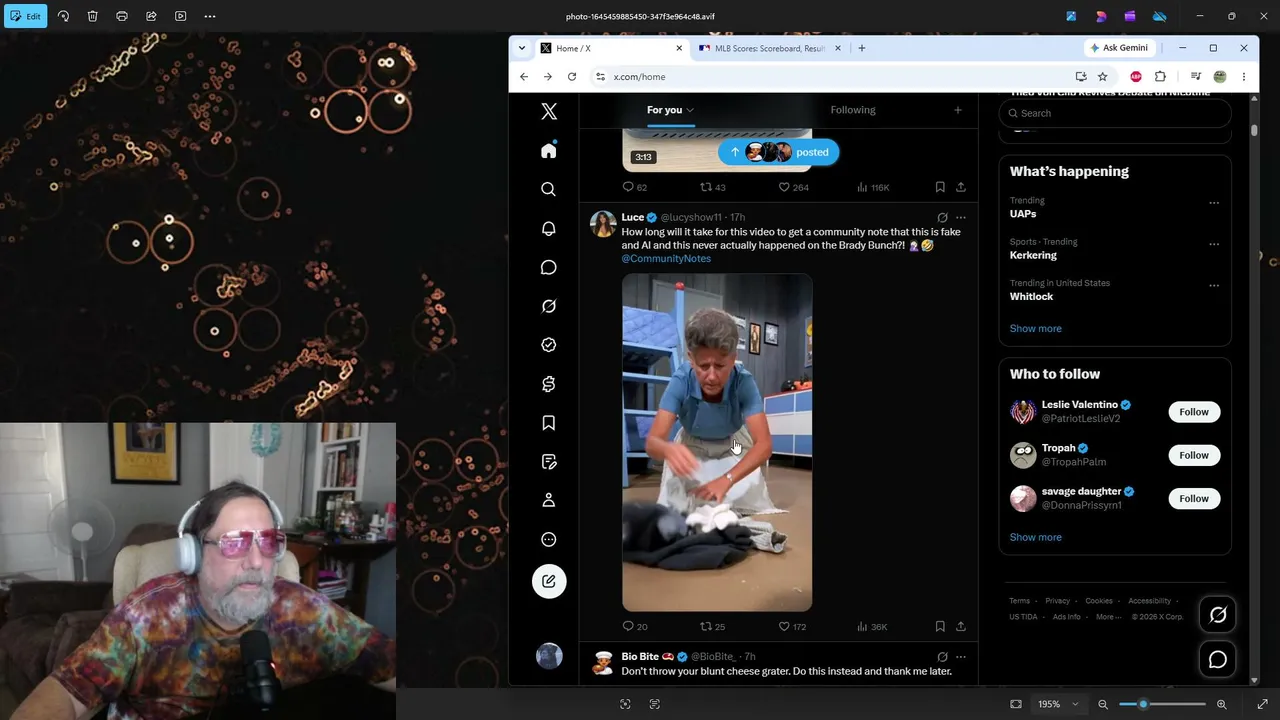This screenshot has height=720, width=1280.
Task: Fit the image to window in Photos
Action: 1016,704
